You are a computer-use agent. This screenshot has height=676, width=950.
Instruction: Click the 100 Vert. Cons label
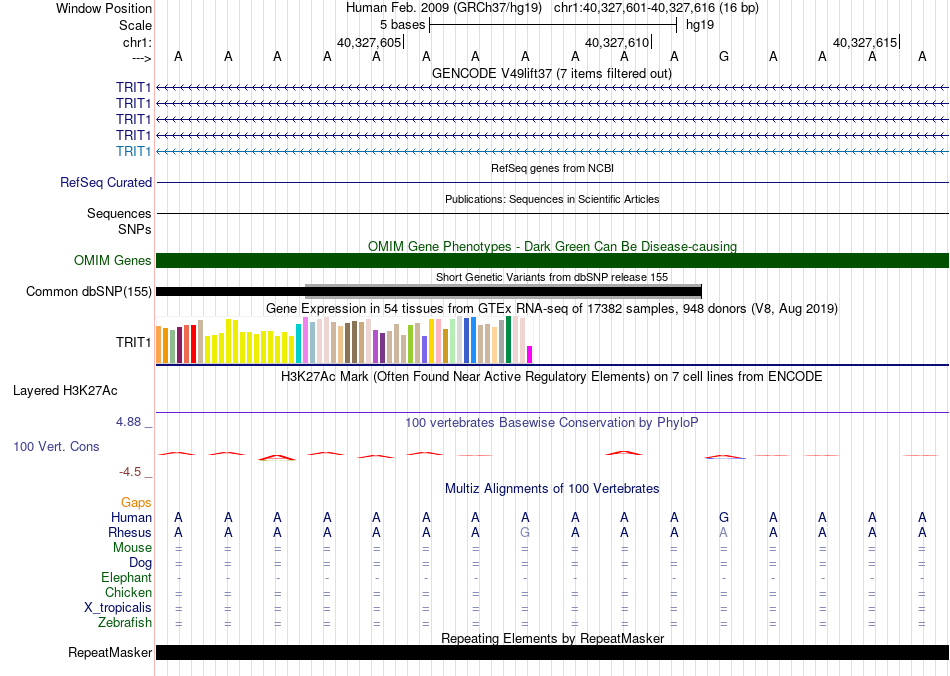coord(56,446)
